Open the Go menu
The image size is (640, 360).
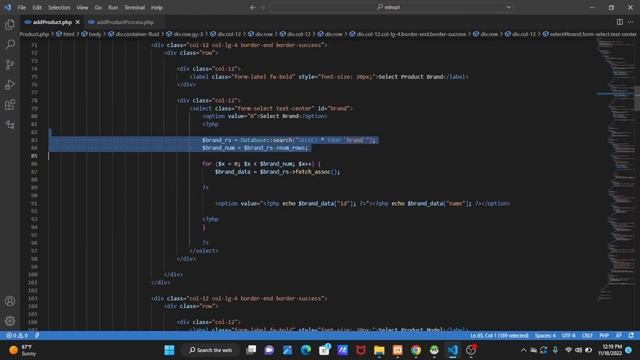pyautogui.click(x=98, y=7)
